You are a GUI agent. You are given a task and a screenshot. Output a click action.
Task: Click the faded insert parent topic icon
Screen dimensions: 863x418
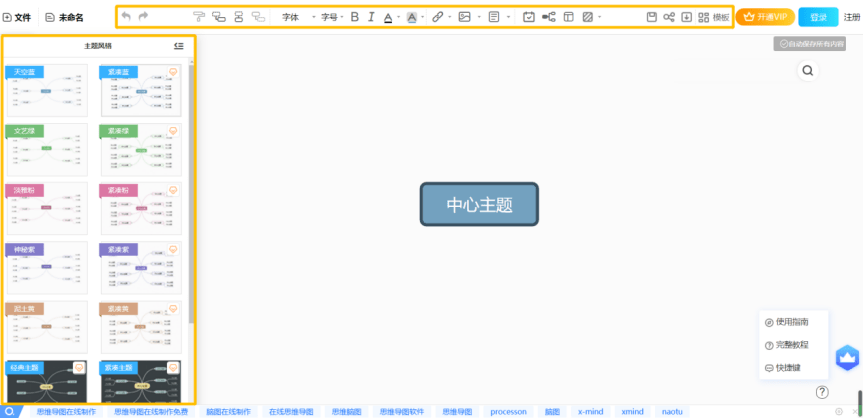(258, 17)
